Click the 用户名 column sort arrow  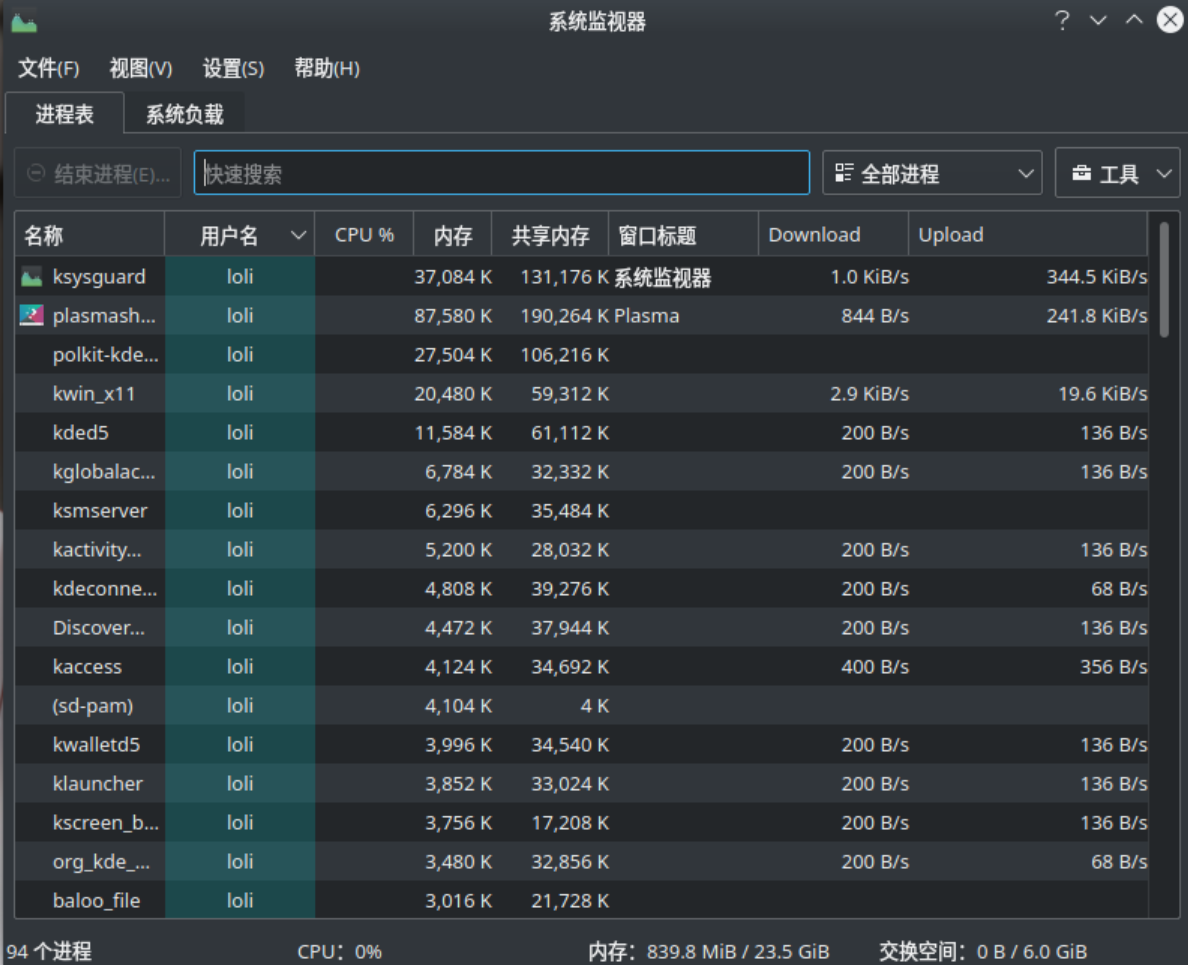tap(298, 236)
